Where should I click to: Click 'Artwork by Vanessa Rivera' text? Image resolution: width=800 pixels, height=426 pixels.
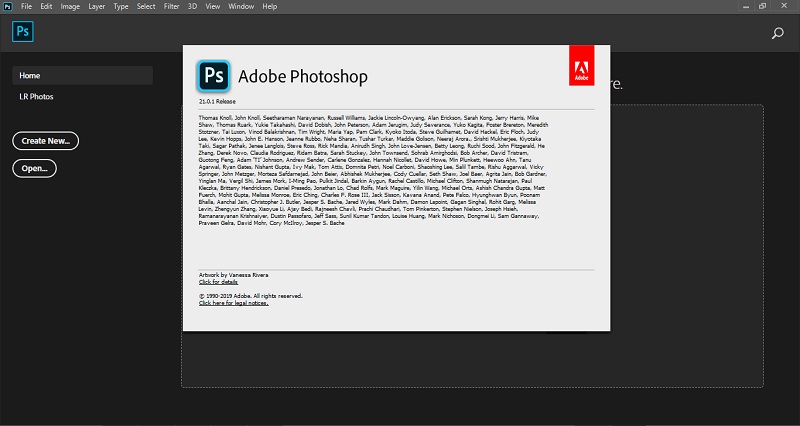234,275
